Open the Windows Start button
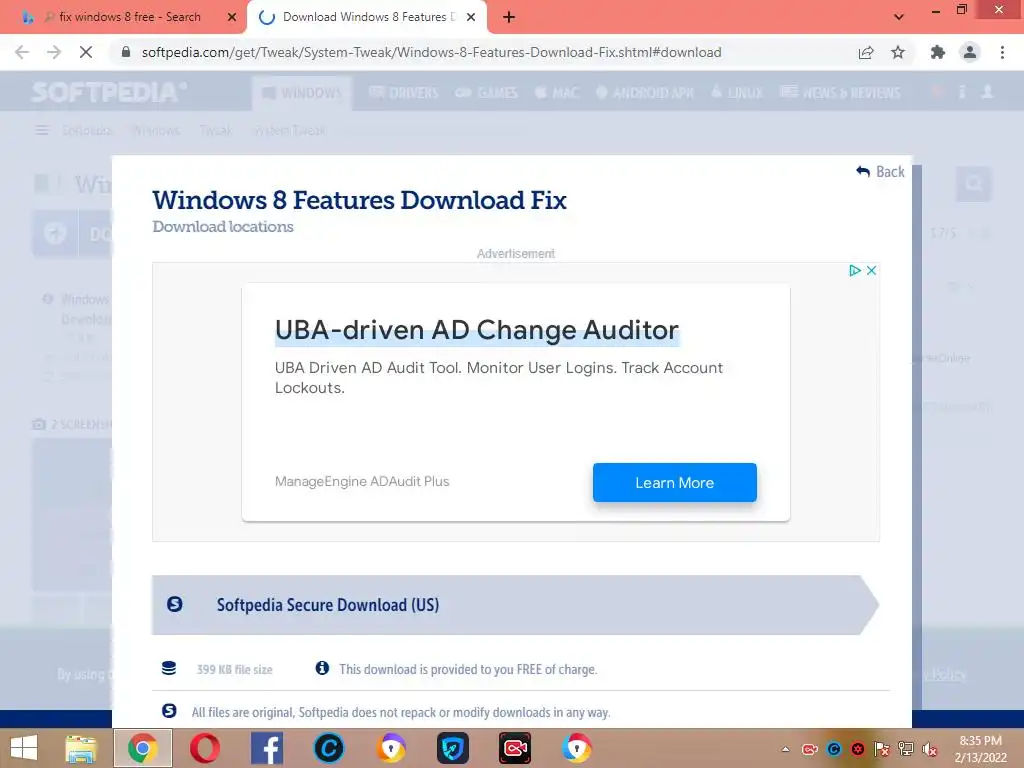This screenshot has width=1024, height=768. click(24, 748)
